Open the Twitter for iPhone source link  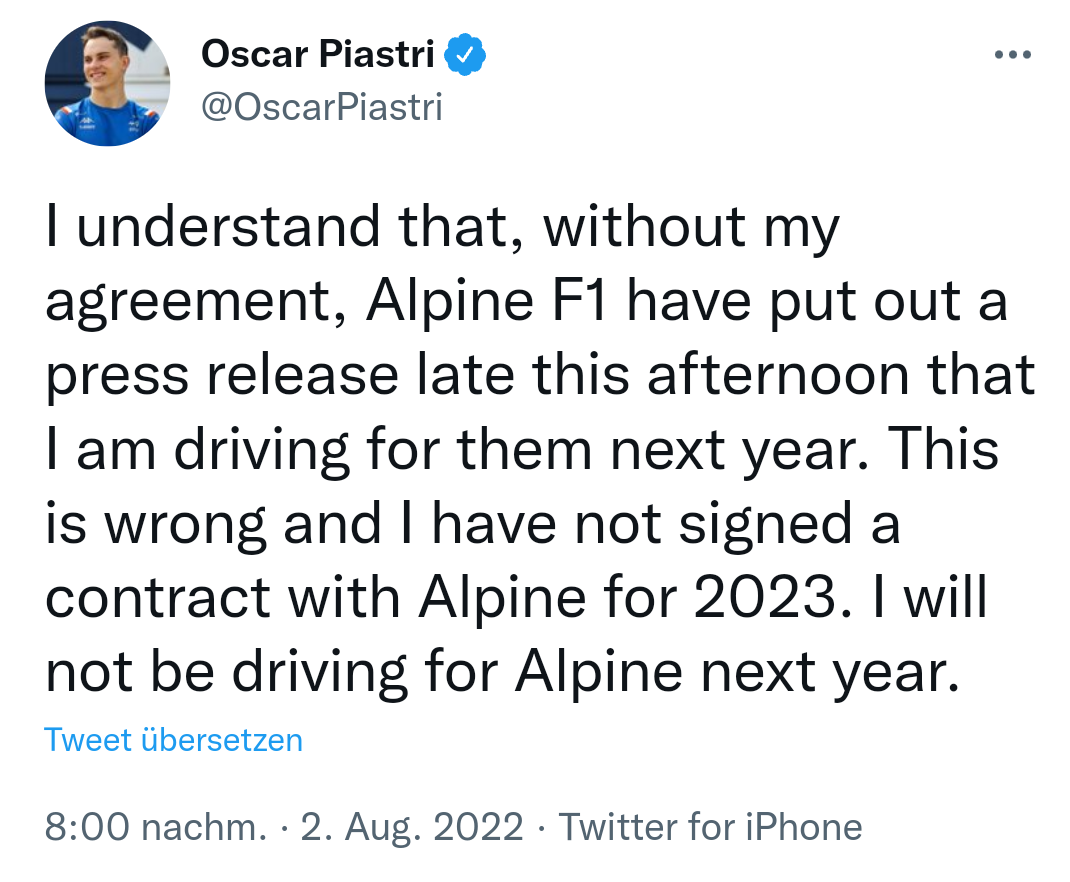click(x=710, y=827)
